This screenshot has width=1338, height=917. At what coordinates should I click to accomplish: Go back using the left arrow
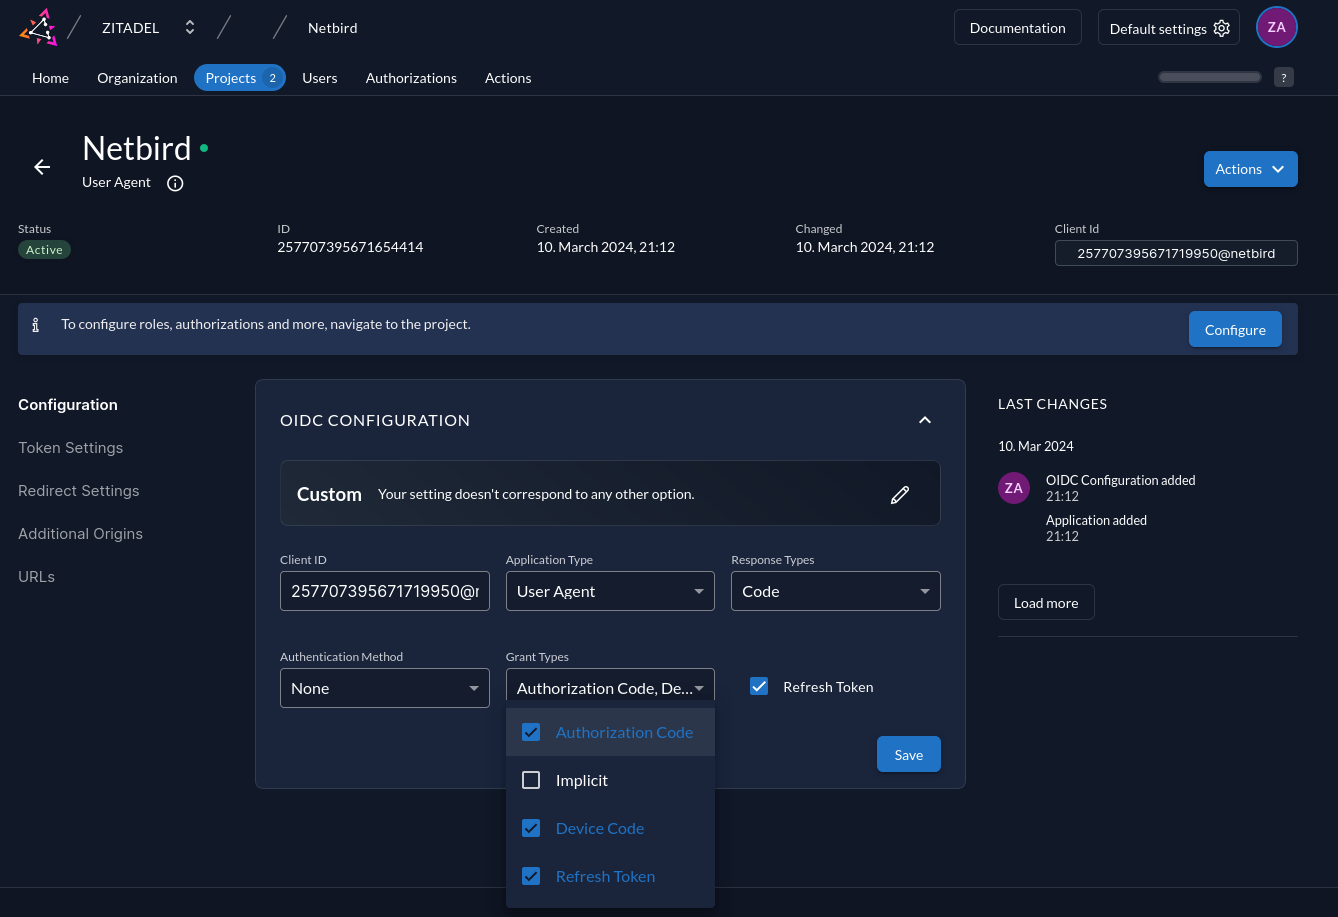click(x=42, y=167)
